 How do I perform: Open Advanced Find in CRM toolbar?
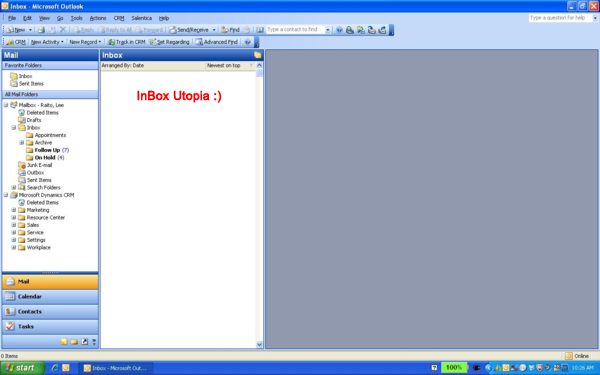(x=217, y=42)
